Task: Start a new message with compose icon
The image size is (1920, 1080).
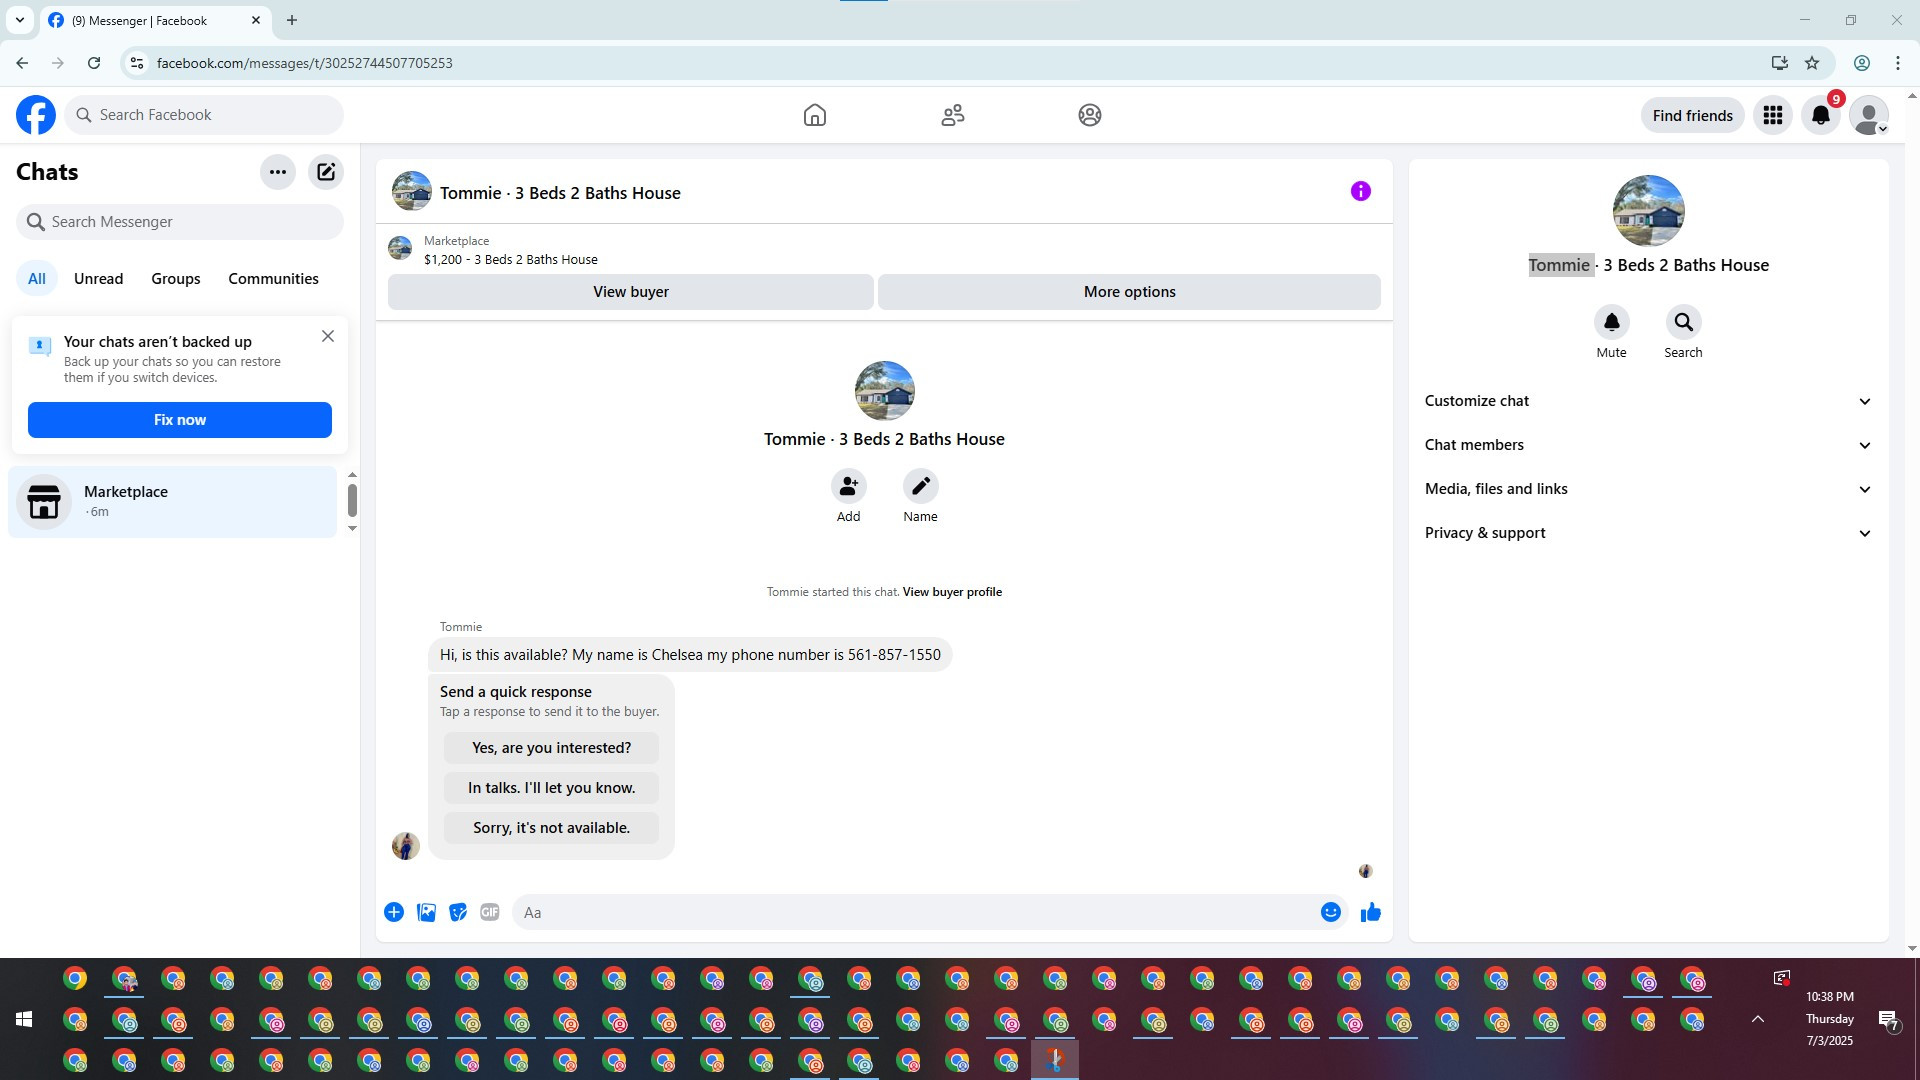Action: [326, 172]
